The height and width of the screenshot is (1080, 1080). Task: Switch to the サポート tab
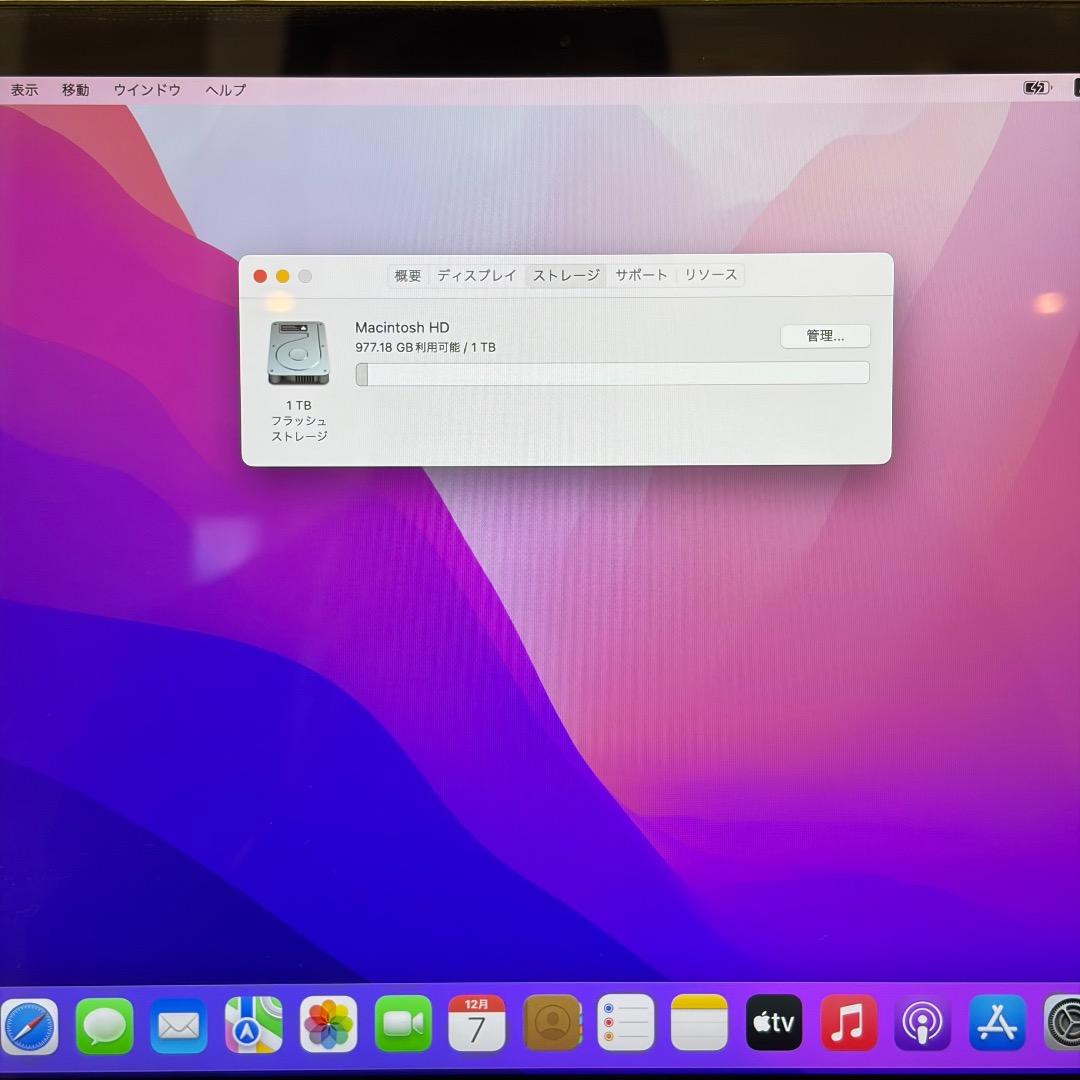tap(641, 275)
